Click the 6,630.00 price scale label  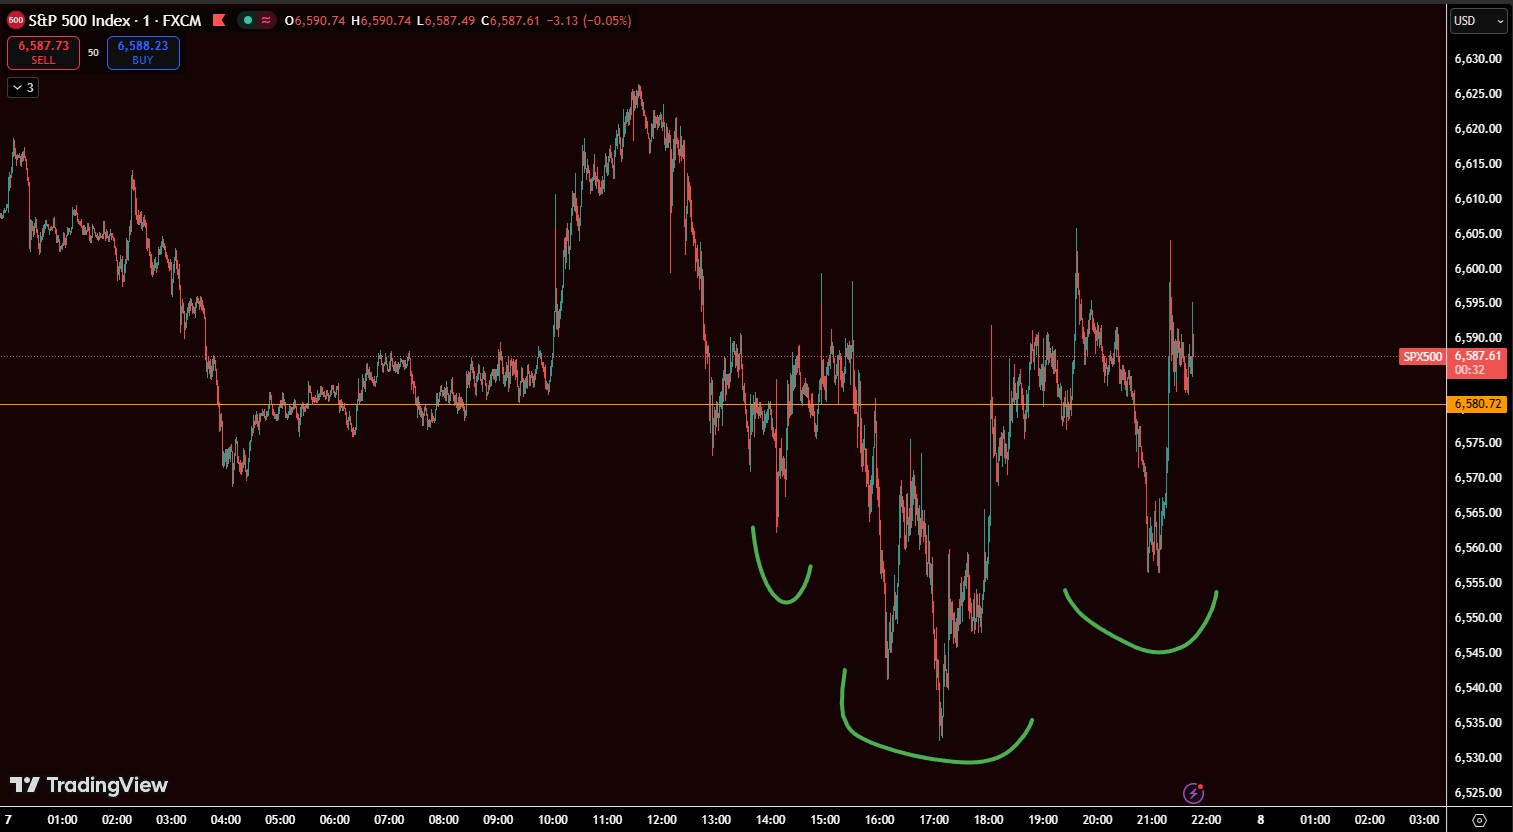pyautogui.click(x=1478, y=59)
